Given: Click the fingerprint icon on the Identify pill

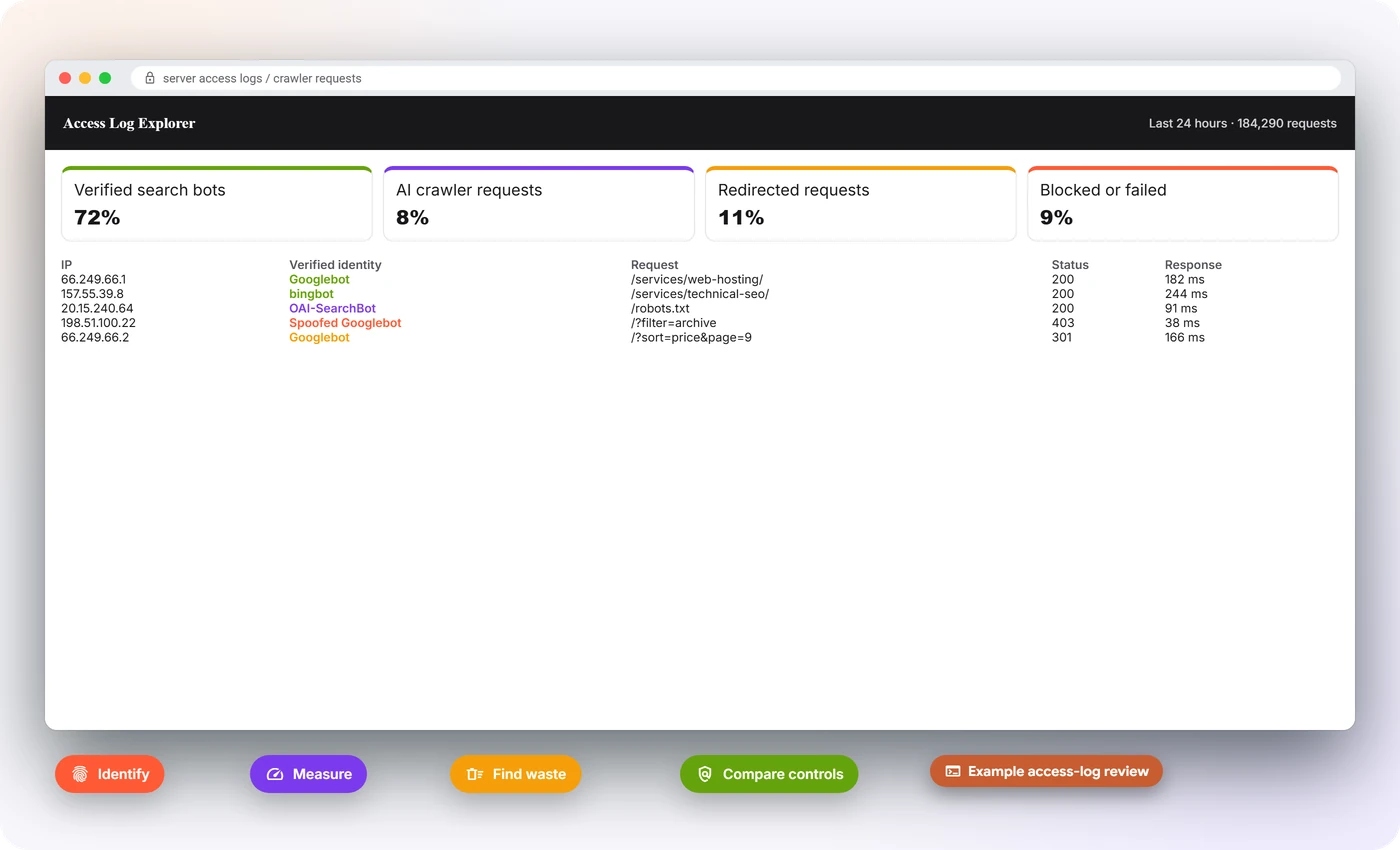Looking at the screenshot, I should pyautogui.click(x=80, y=774).
